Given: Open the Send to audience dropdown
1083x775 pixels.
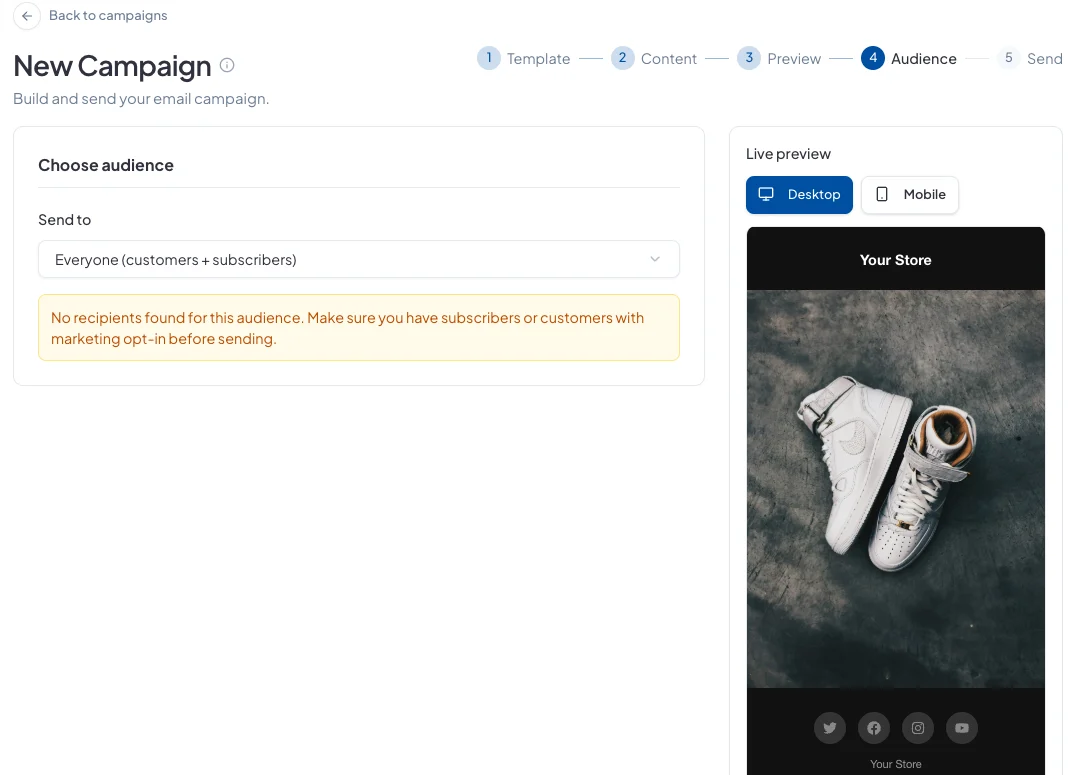Looking at the screenshot, I should coord(358,260).
